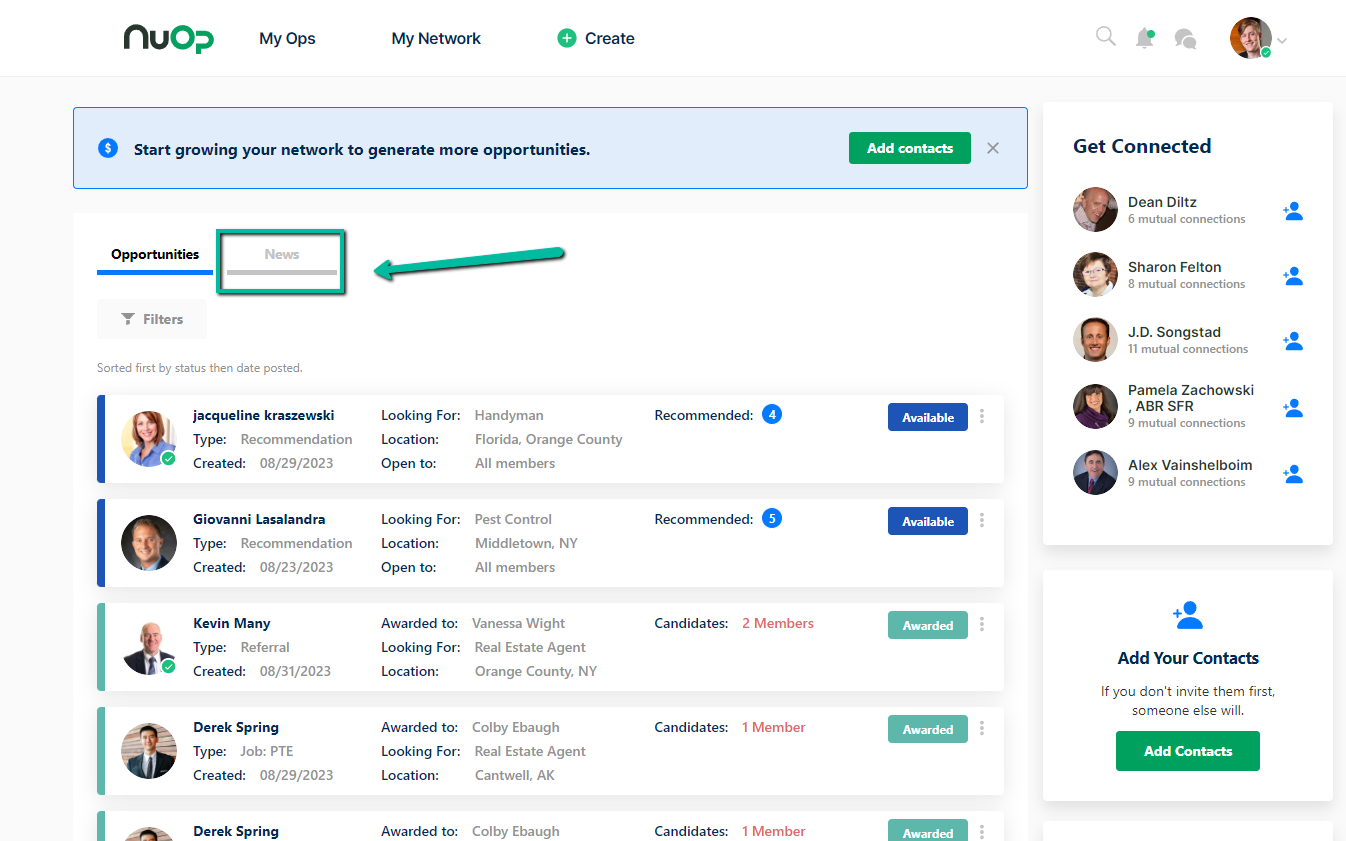
Task: Open more options for Derek Spring PTE row
Action: point(982,728)
